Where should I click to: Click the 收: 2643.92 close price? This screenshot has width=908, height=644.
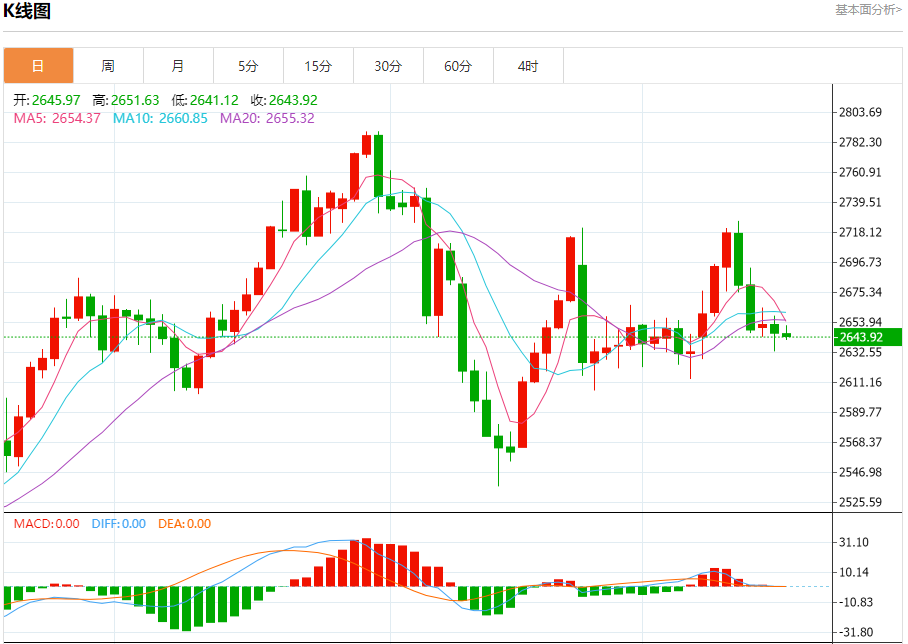click(x=284, y=100)
